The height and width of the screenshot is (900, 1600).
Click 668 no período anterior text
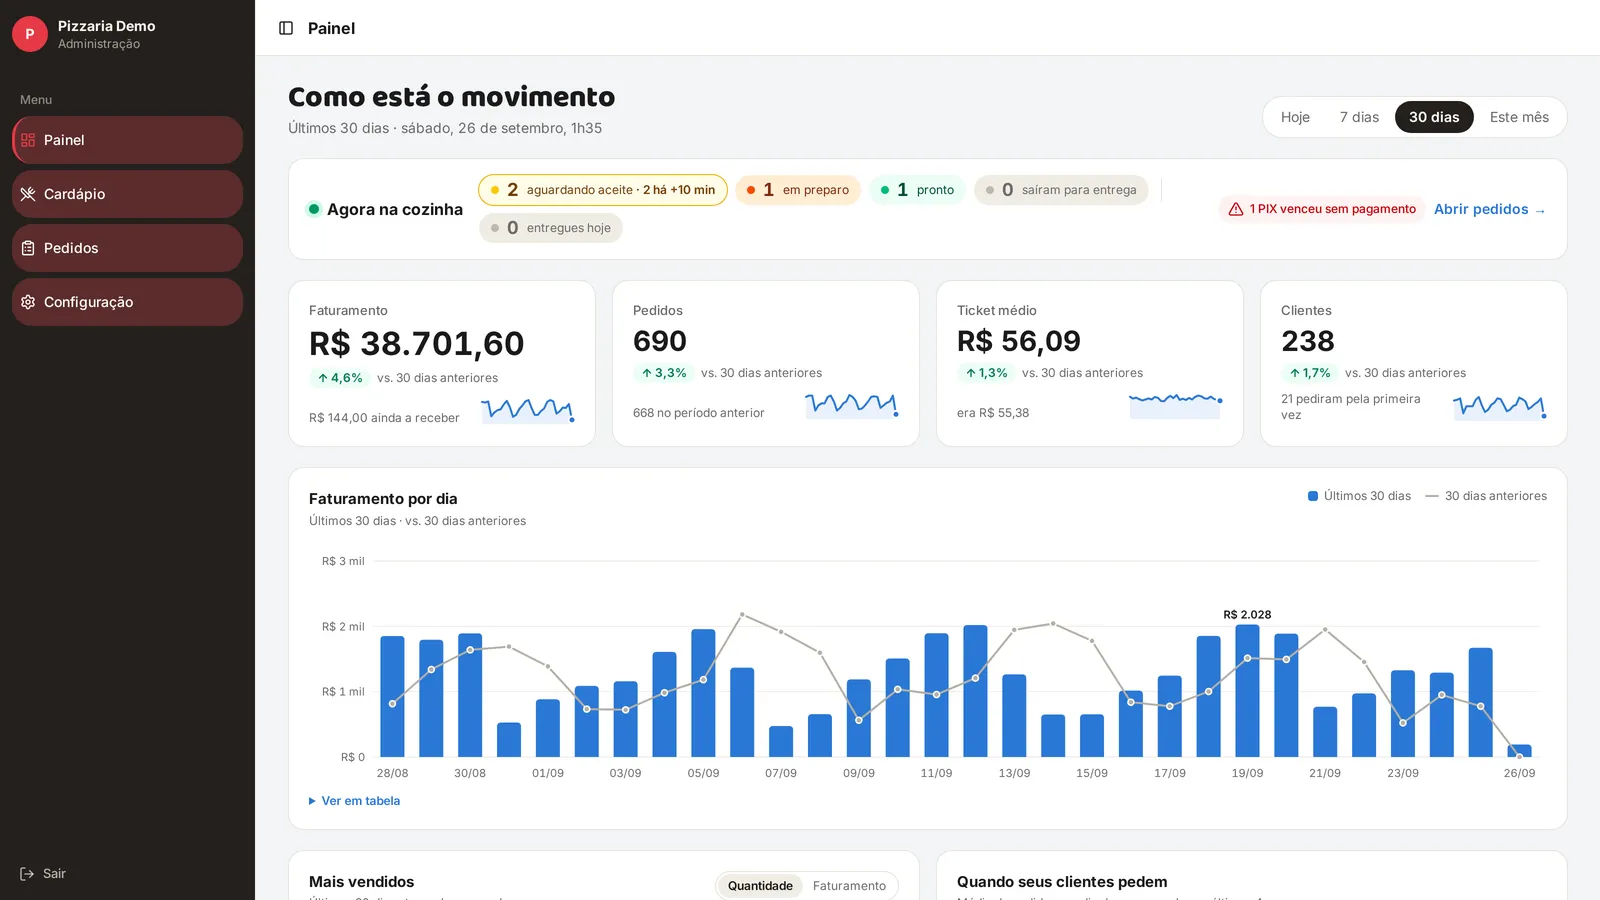click(x=698, y=413)
